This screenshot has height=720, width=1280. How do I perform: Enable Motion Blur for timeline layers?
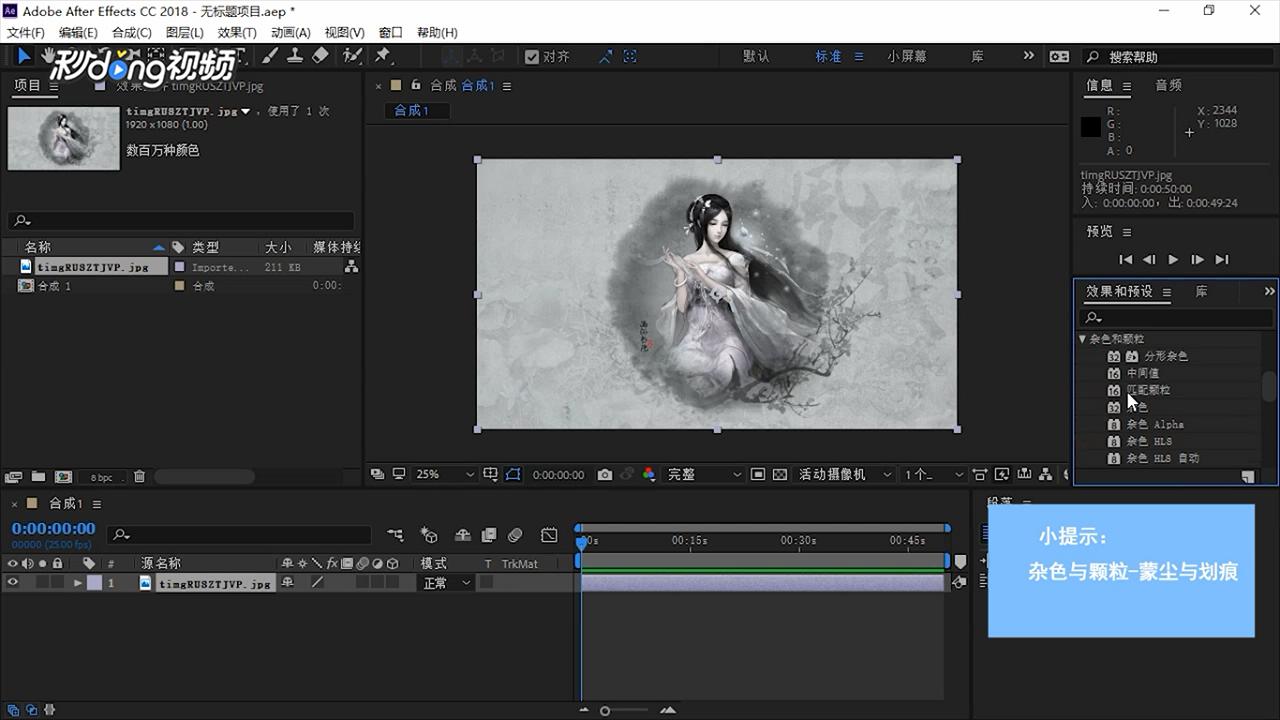[515, 535]
